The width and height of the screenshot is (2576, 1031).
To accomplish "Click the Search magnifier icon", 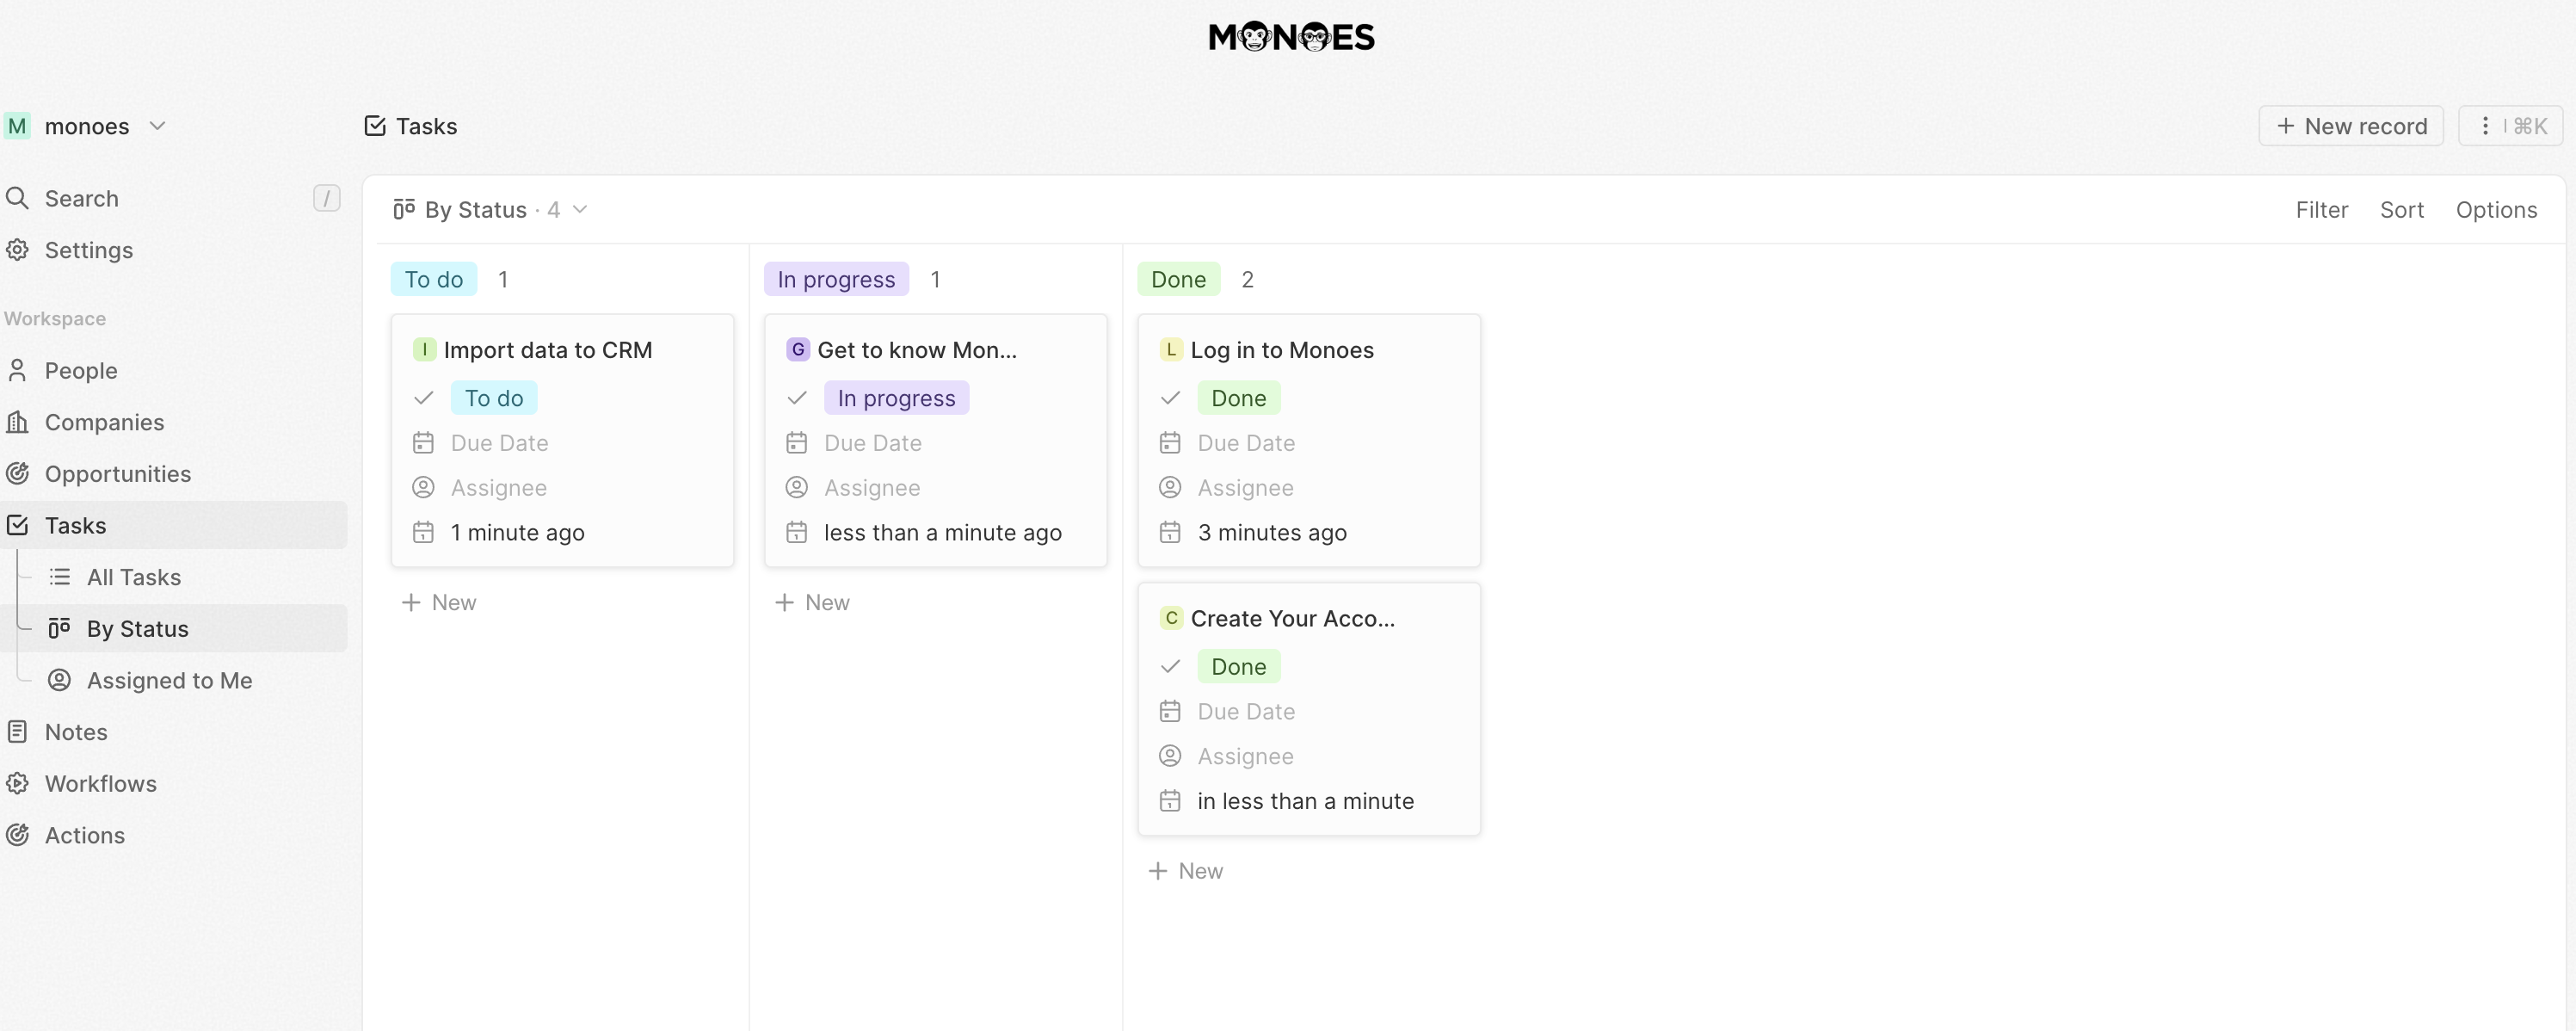I will tap(17, 198).
